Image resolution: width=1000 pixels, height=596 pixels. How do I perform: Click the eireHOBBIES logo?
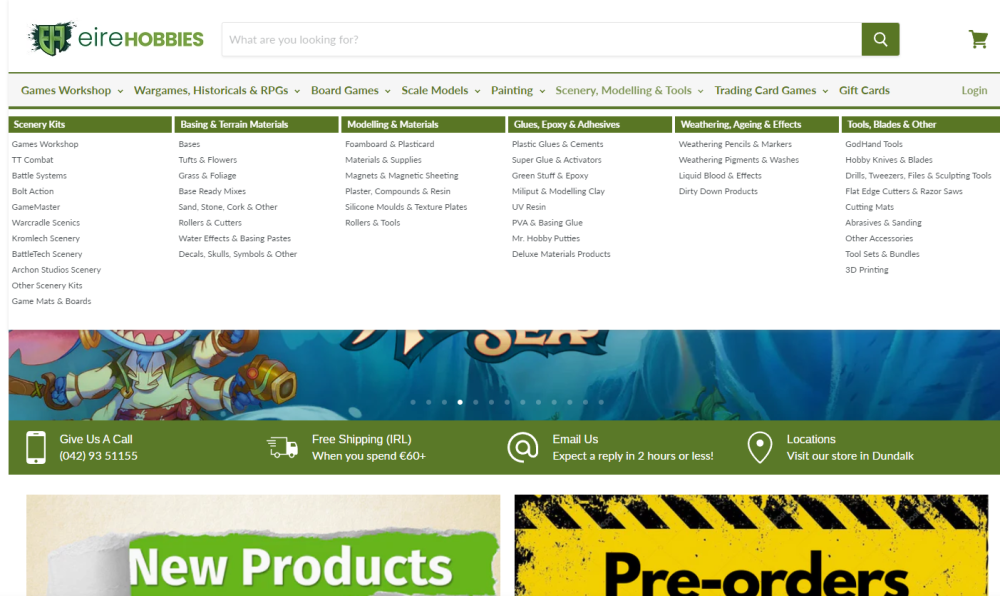pos(115,38)
